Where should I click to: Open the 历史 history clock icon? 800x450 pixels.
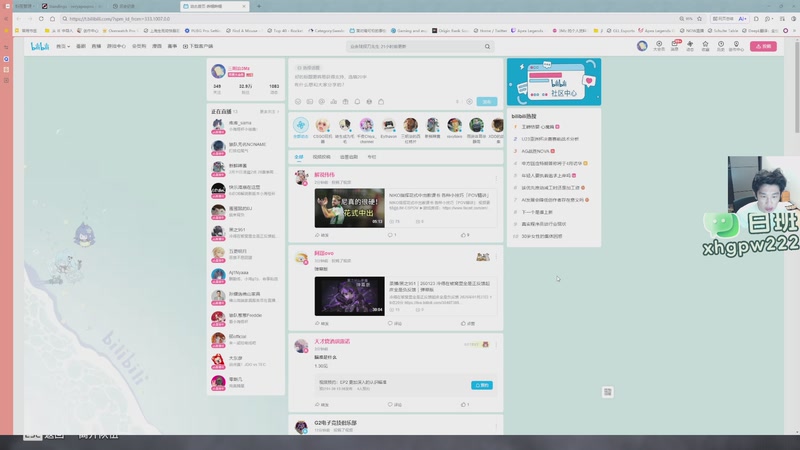[x=721, y=46]
